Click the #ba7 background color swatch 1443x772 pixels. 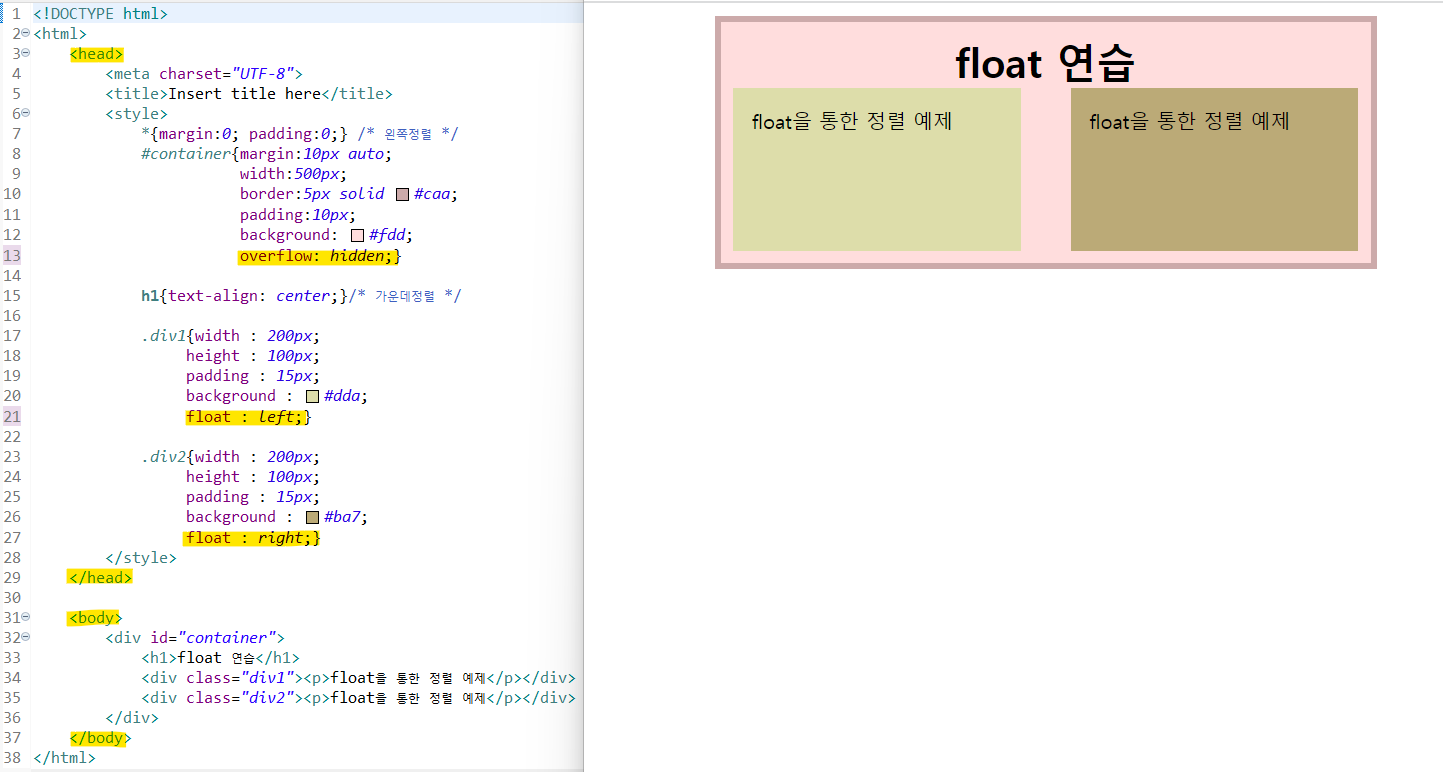[x=313, y=517]
